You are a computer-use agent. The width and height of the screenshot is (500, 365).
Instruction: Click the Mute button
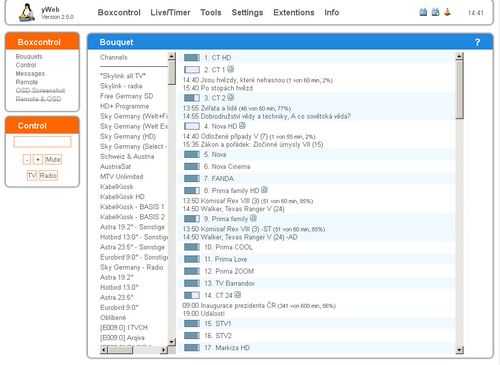point(53,159)
